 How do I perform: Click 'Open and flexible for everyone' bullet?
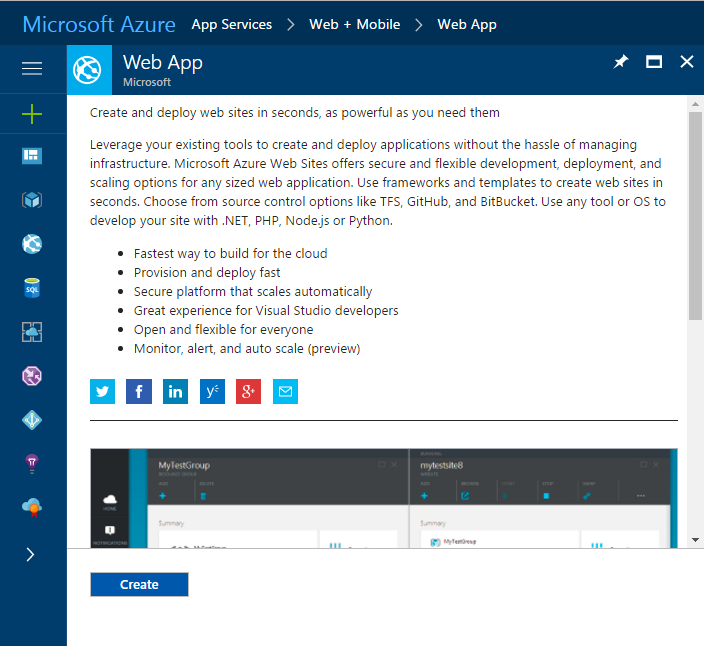(224, 330)
